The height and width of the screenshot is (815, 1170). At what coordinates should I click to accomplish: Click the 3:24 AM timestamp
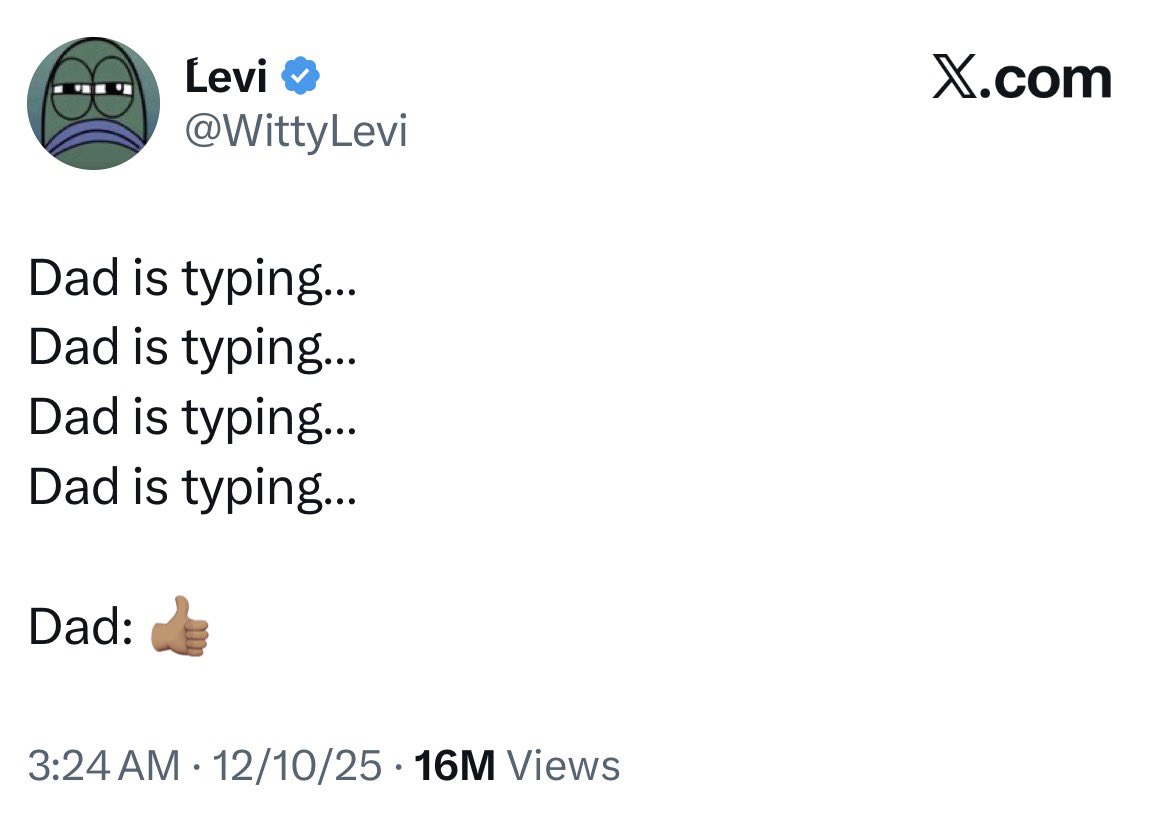tap(104, 767)
